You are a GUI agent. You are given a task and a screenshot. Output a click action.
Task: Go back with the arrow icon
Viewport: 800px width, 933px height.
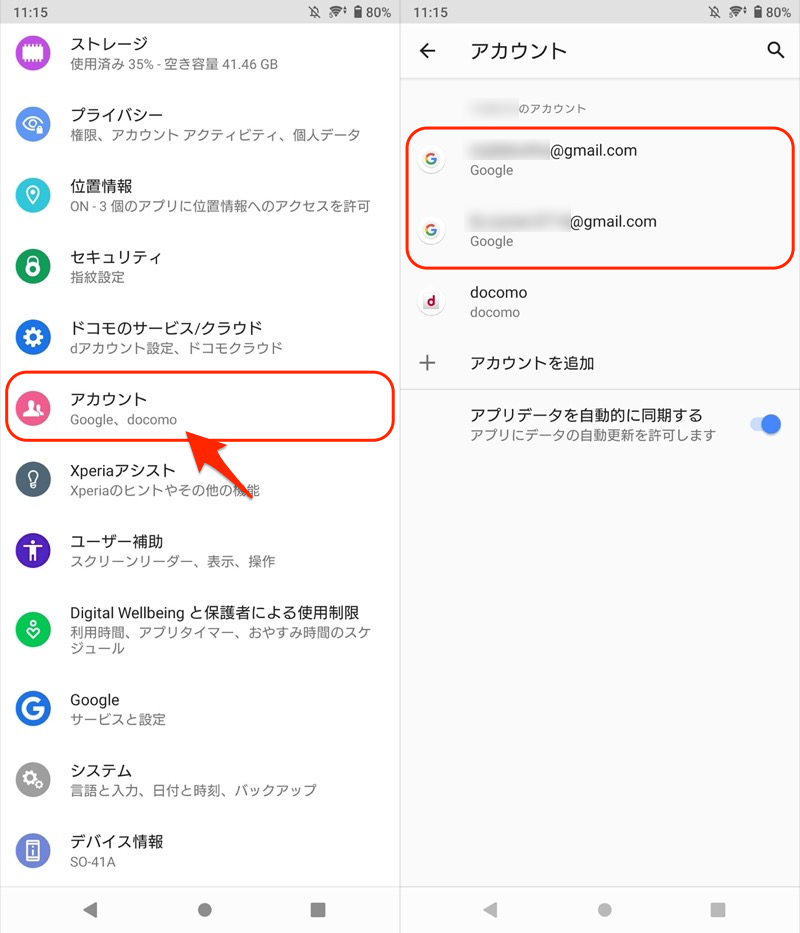pos(427,51)
